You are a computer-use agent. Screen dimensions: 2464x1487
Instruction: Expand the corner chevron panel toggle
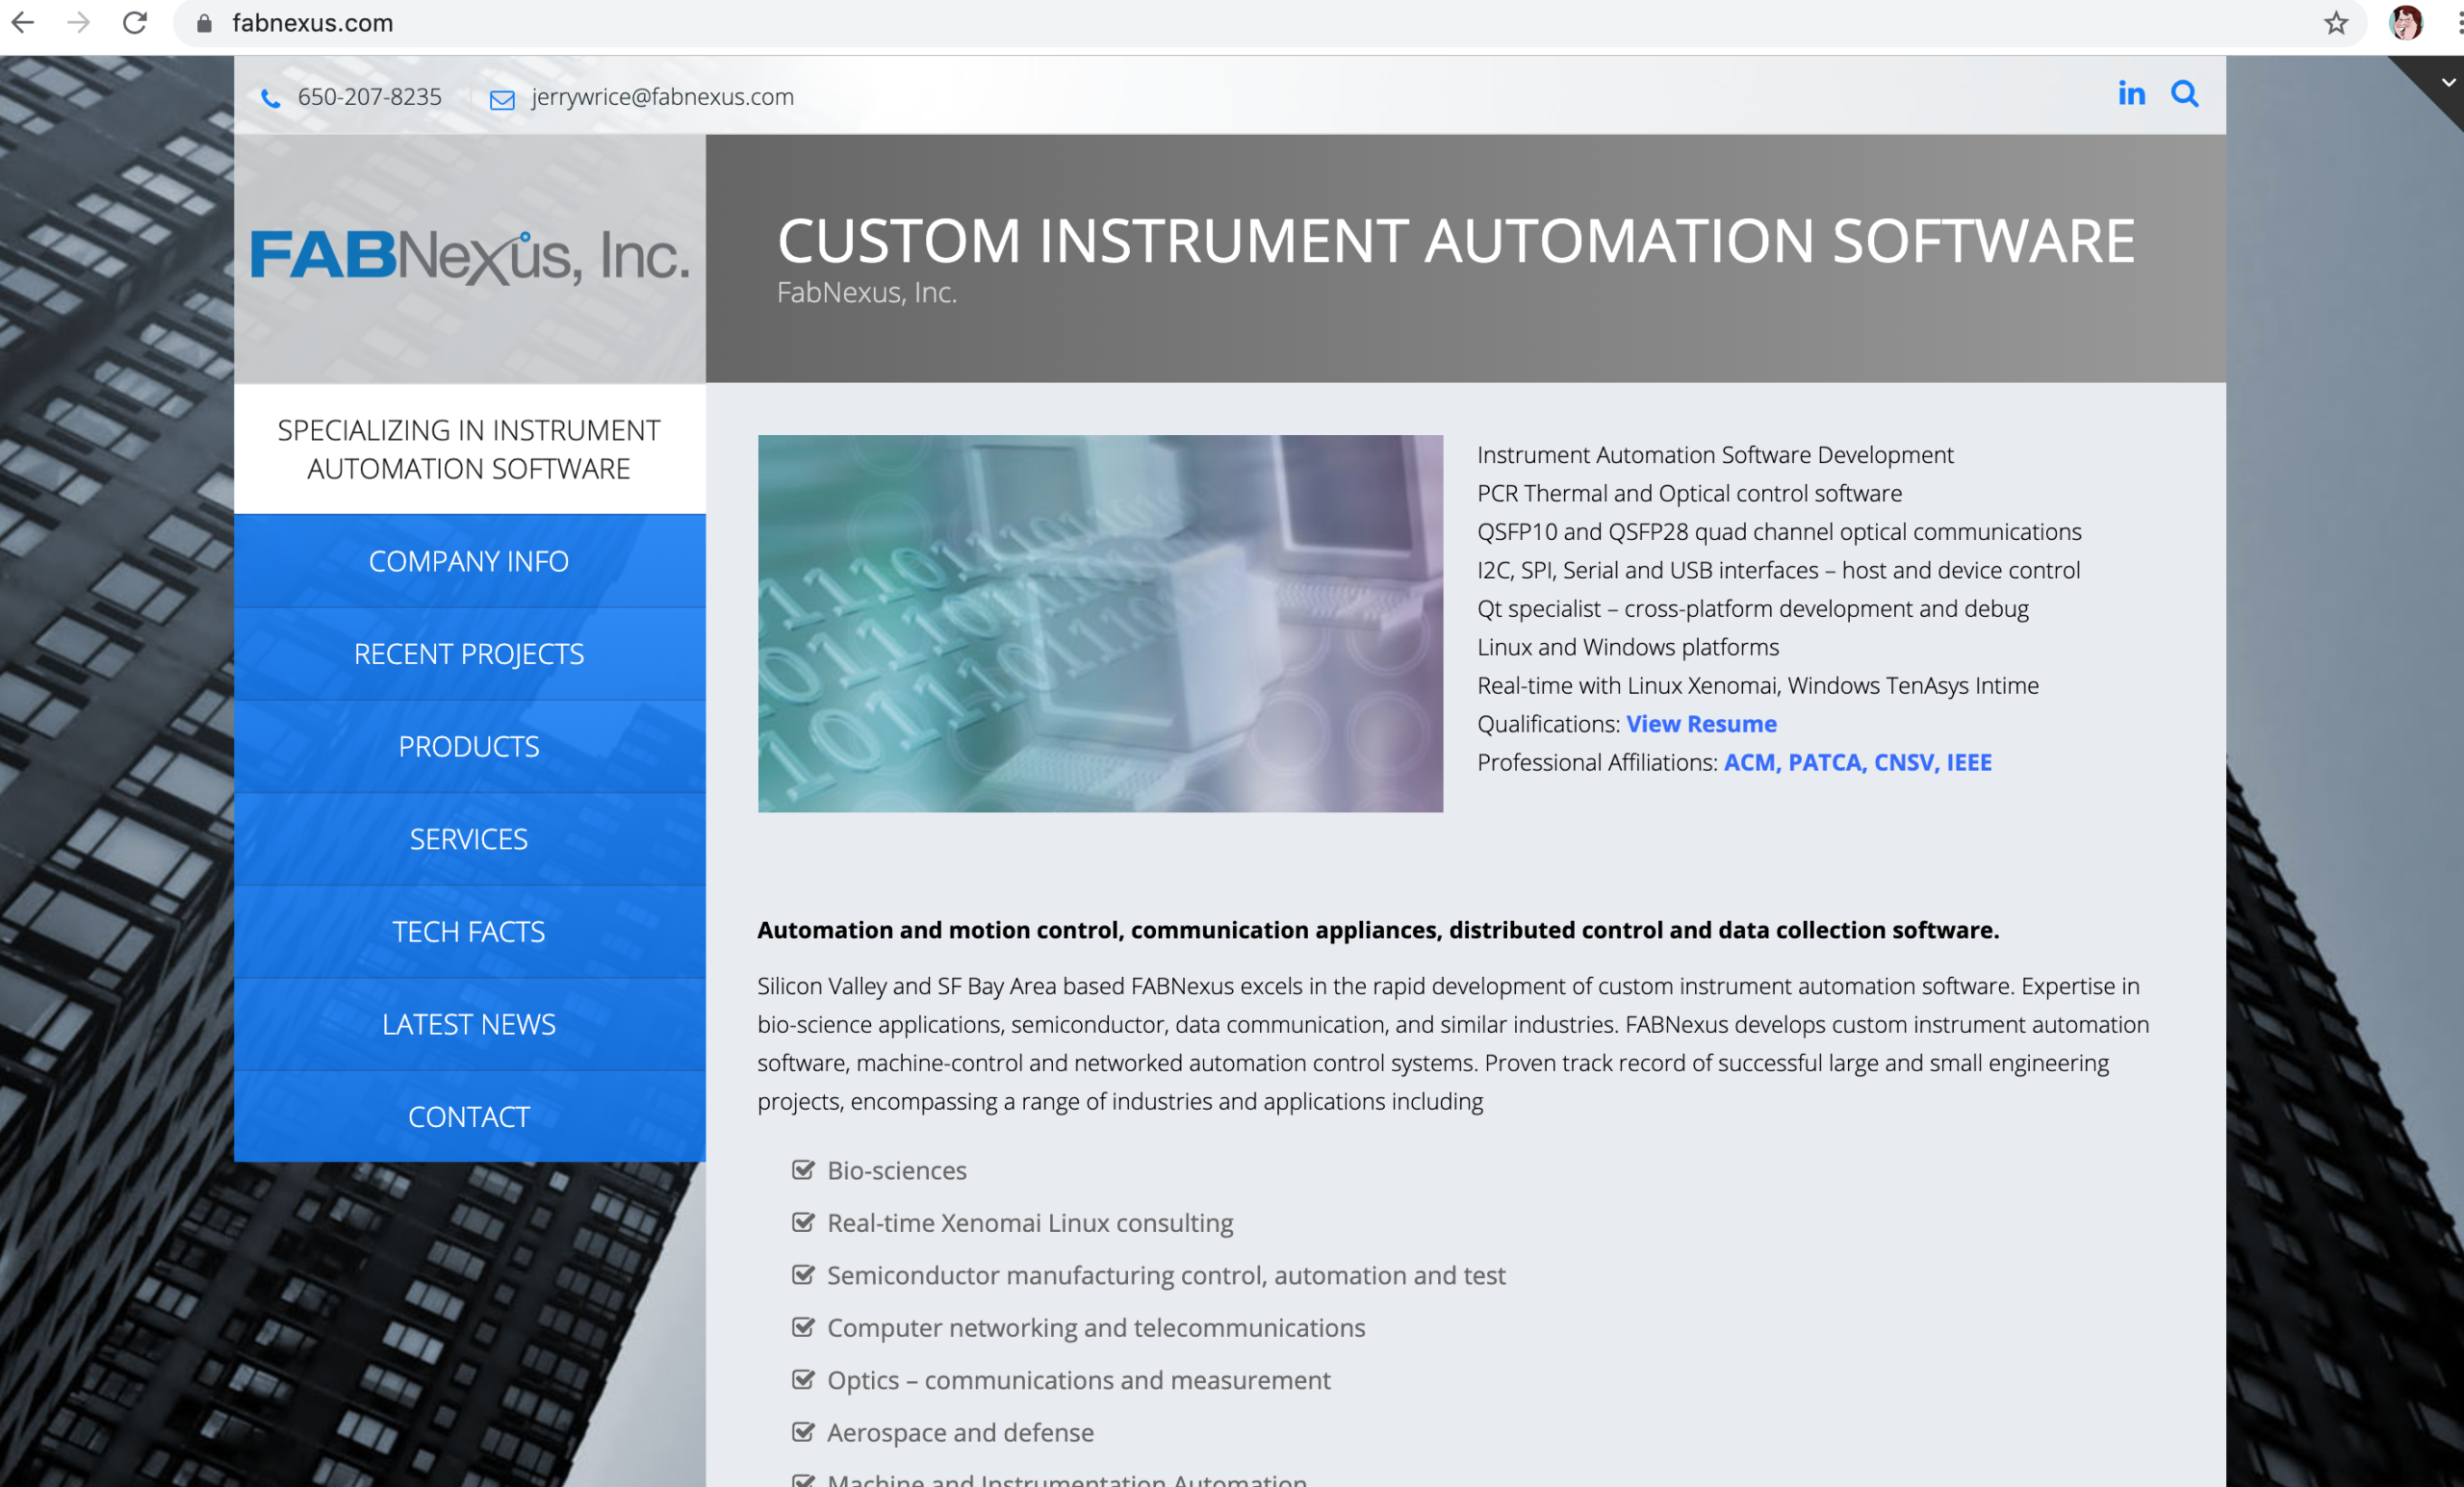click(2448, 82)
